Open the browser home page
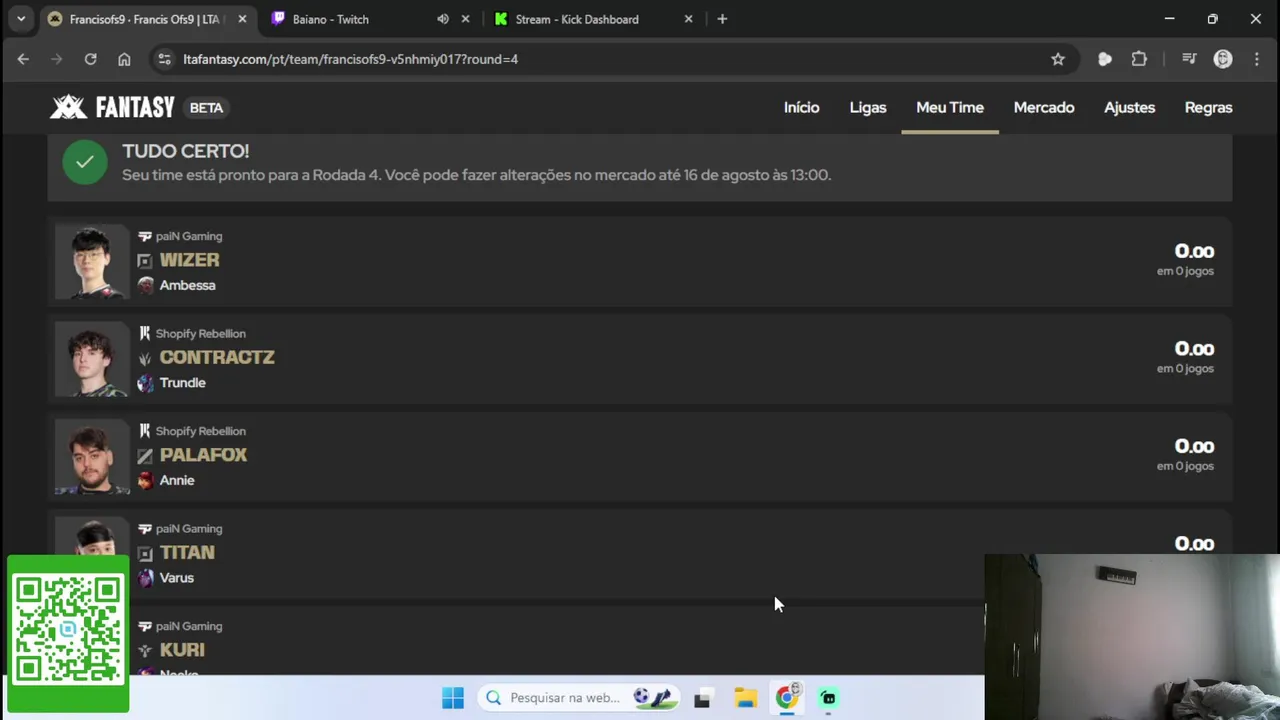Screen dimensions: 1280x720 click(x=124, y=59)
